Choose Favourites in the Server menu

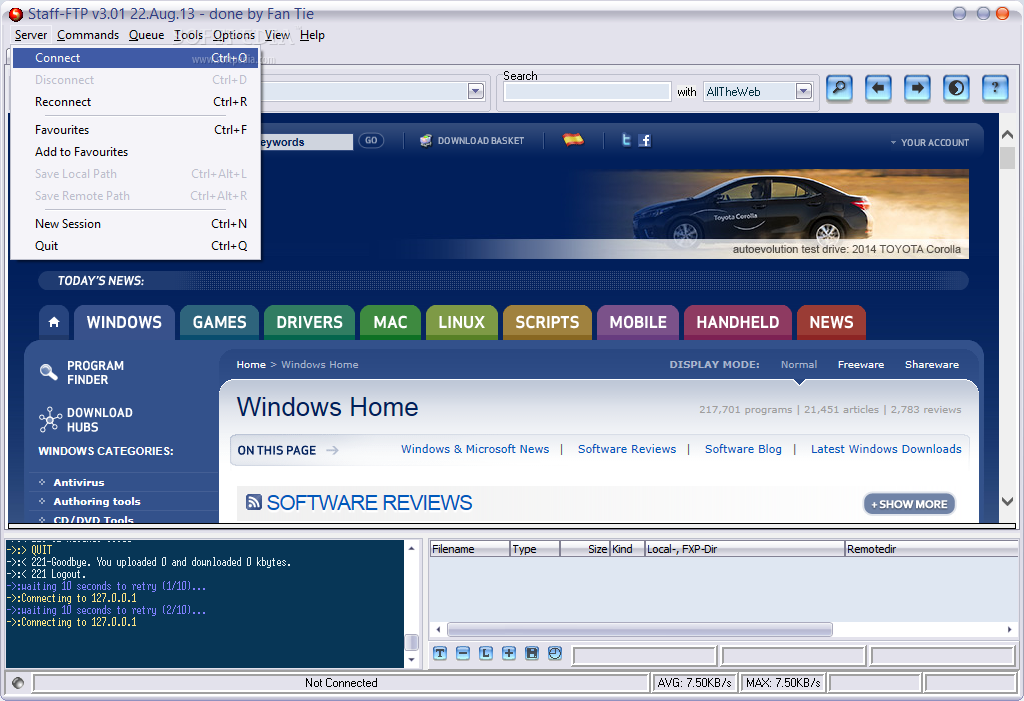pos(135,130)
